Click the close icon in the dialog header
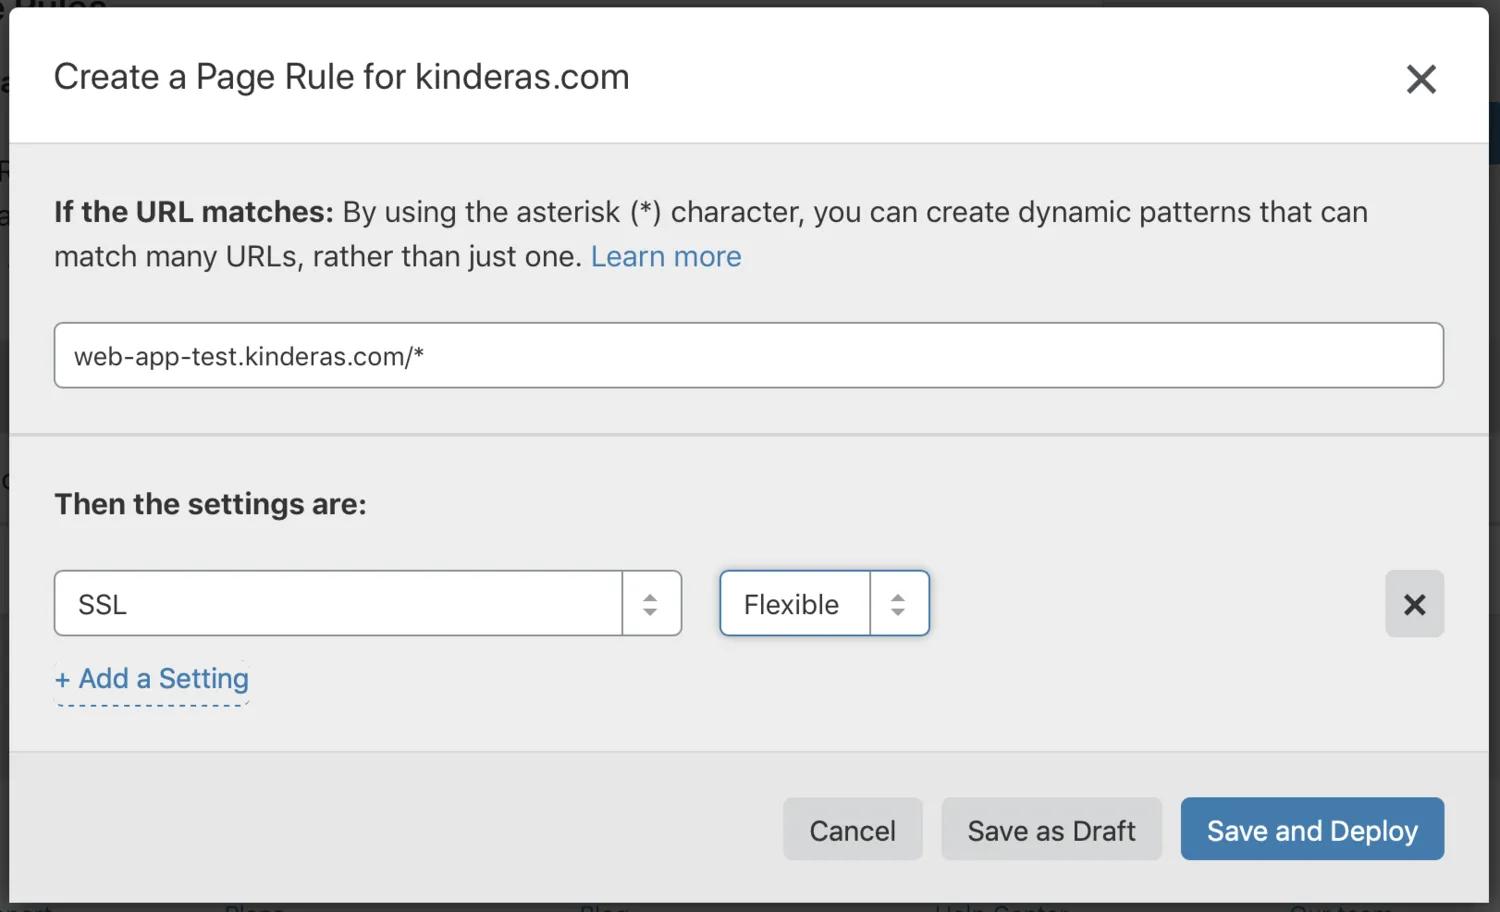 pos(1421,79)
